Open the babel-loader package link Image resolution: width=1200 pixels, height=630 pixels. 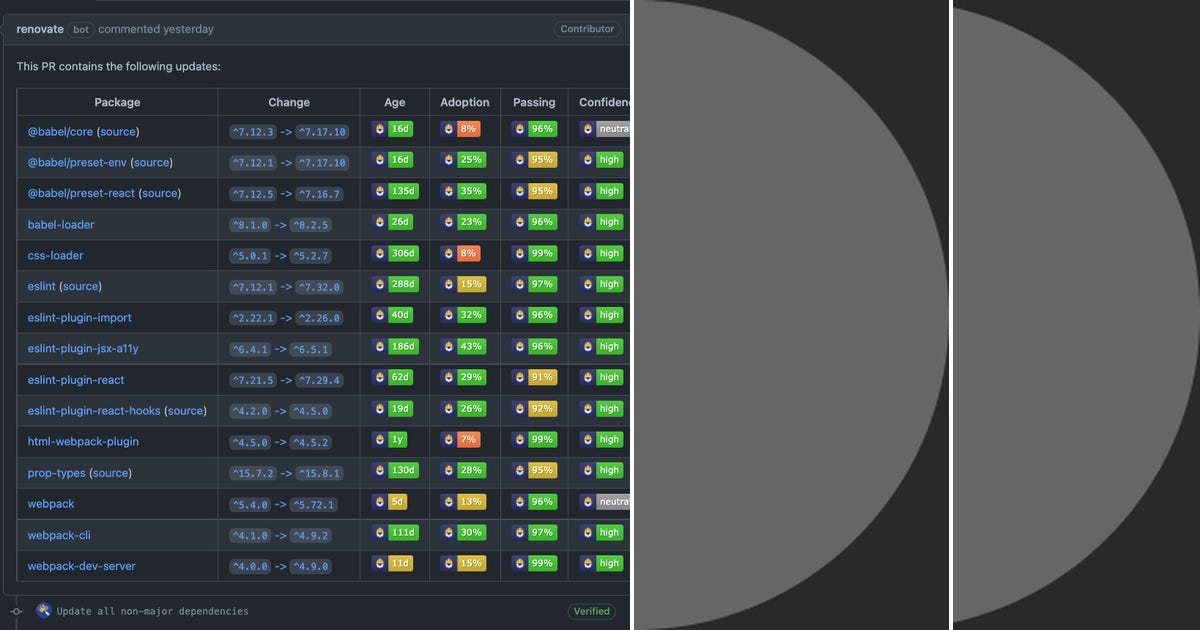tap(61, 224)
